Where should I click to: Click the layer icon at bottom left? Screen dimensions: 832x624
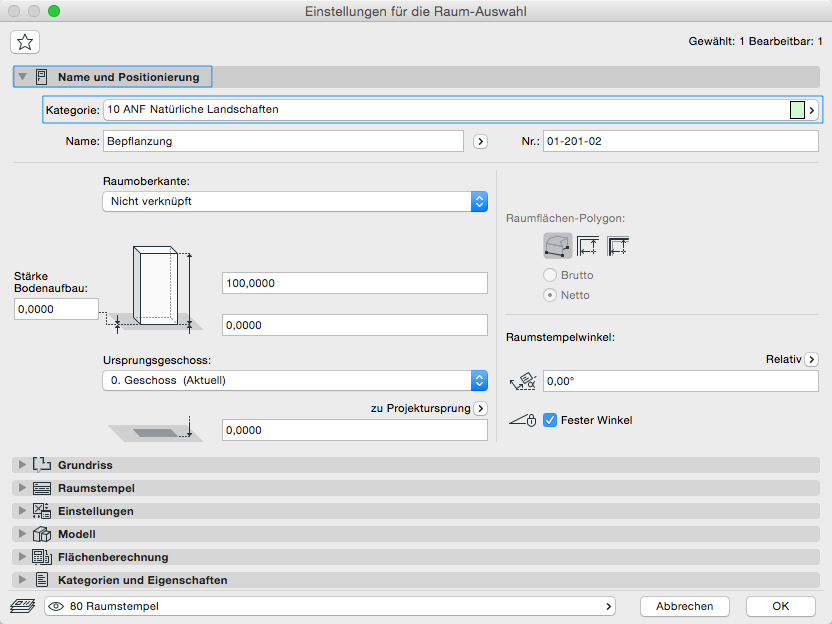tap(22, 606)
